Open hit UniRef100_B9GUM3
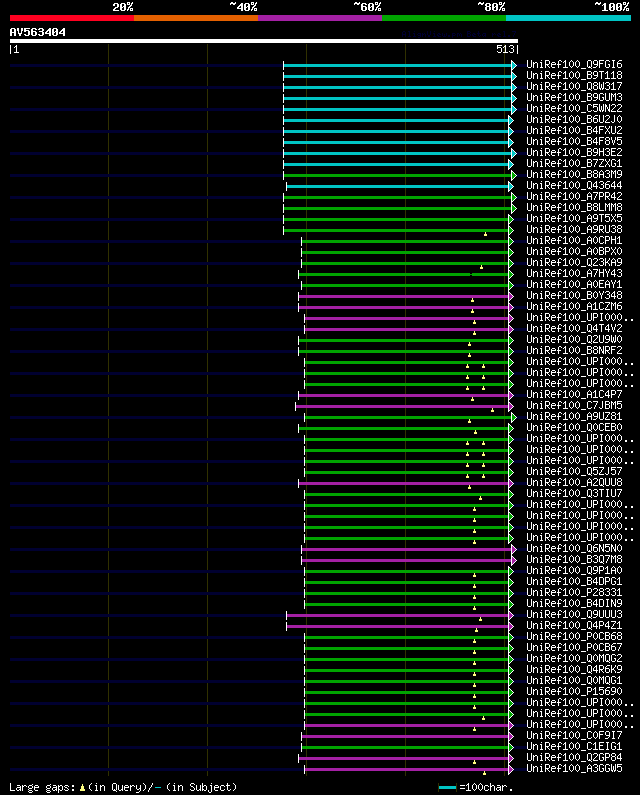 [x=574, y=97]
